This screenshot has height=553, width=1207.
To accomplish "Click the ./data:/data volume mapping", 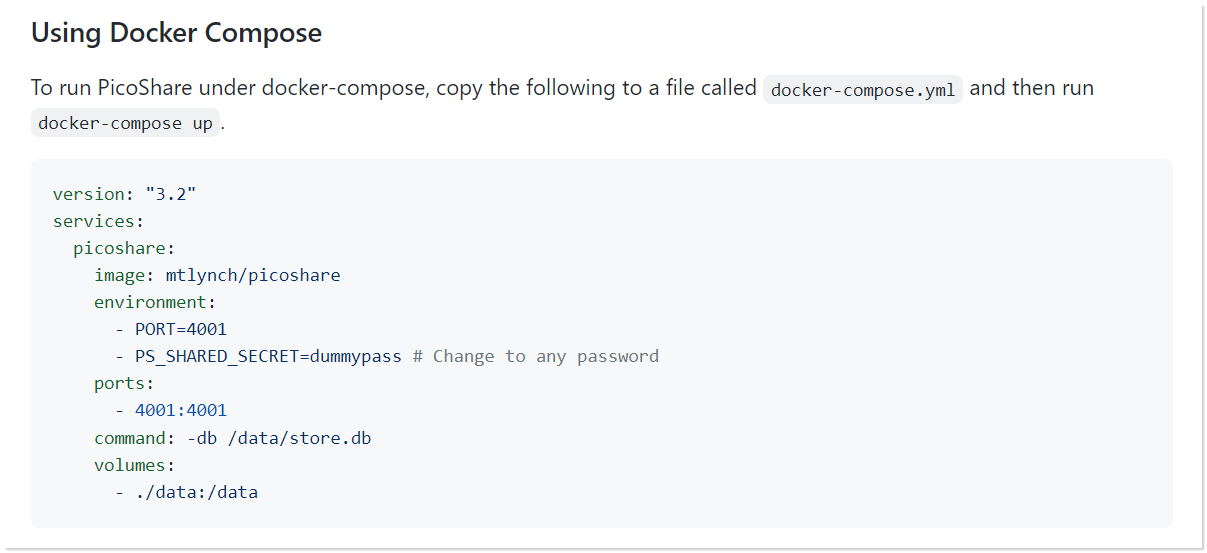I will [196, 492].
